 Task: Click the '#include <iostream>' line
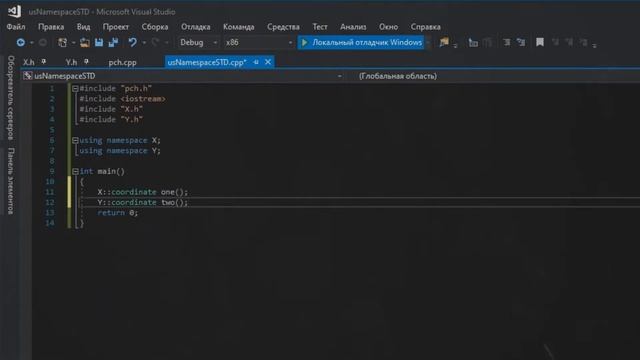tap(122, 99)
